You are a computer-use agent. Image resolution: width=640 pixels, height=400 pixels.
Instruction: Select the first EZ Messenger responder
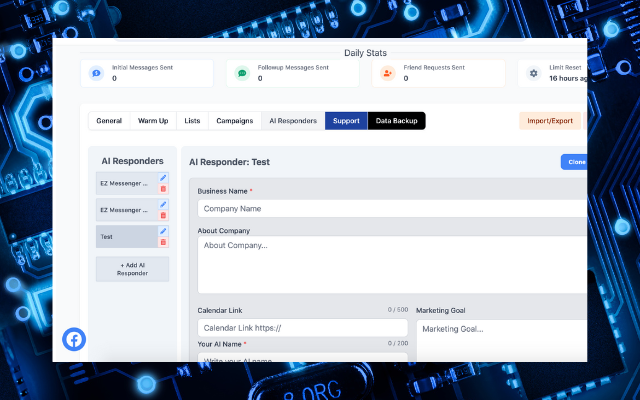(127, 183)
